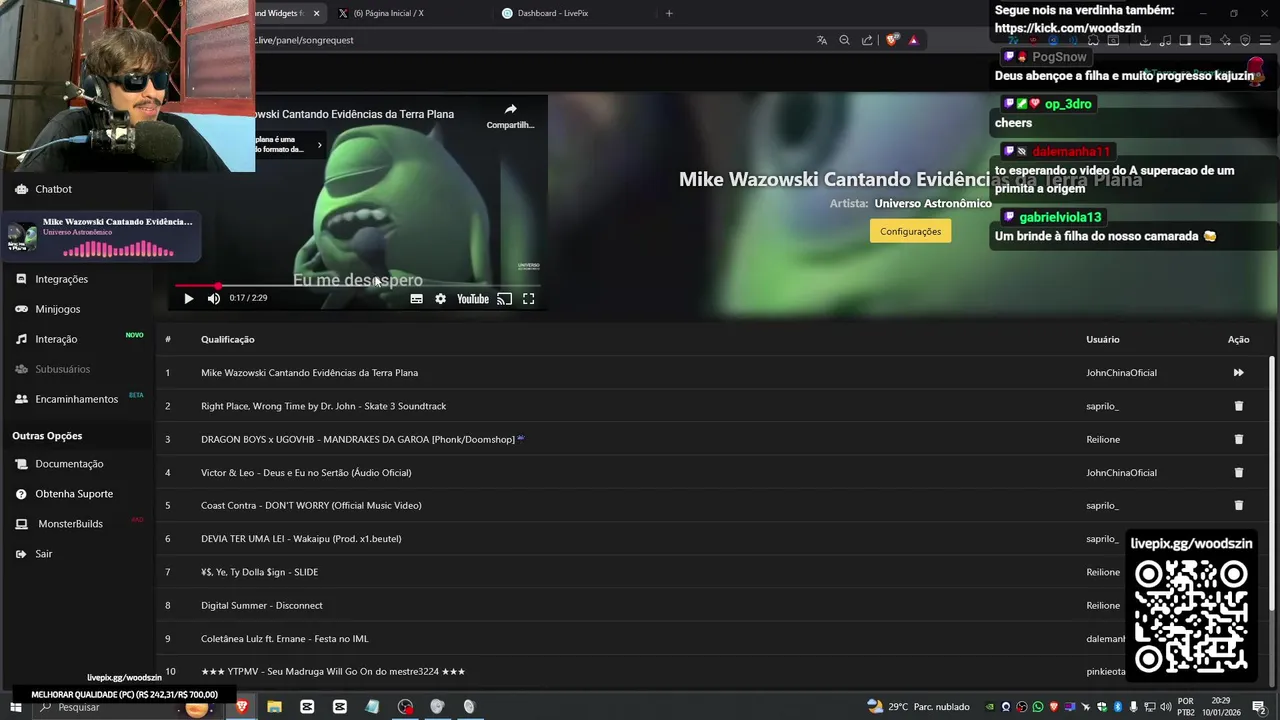Open the Windows Start menu

[x=15, y=707]
